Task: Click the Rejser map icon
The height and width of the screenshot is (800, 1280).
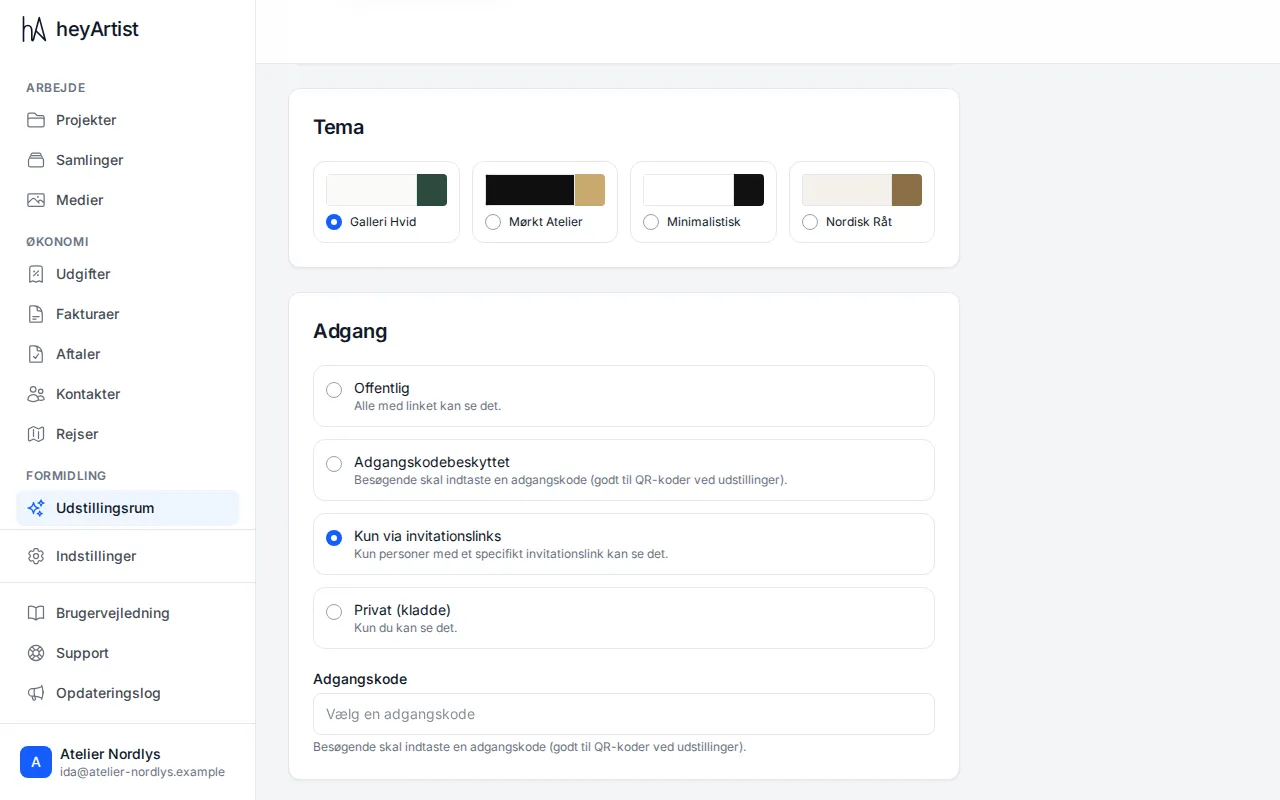Action: (x=36, y=434)
